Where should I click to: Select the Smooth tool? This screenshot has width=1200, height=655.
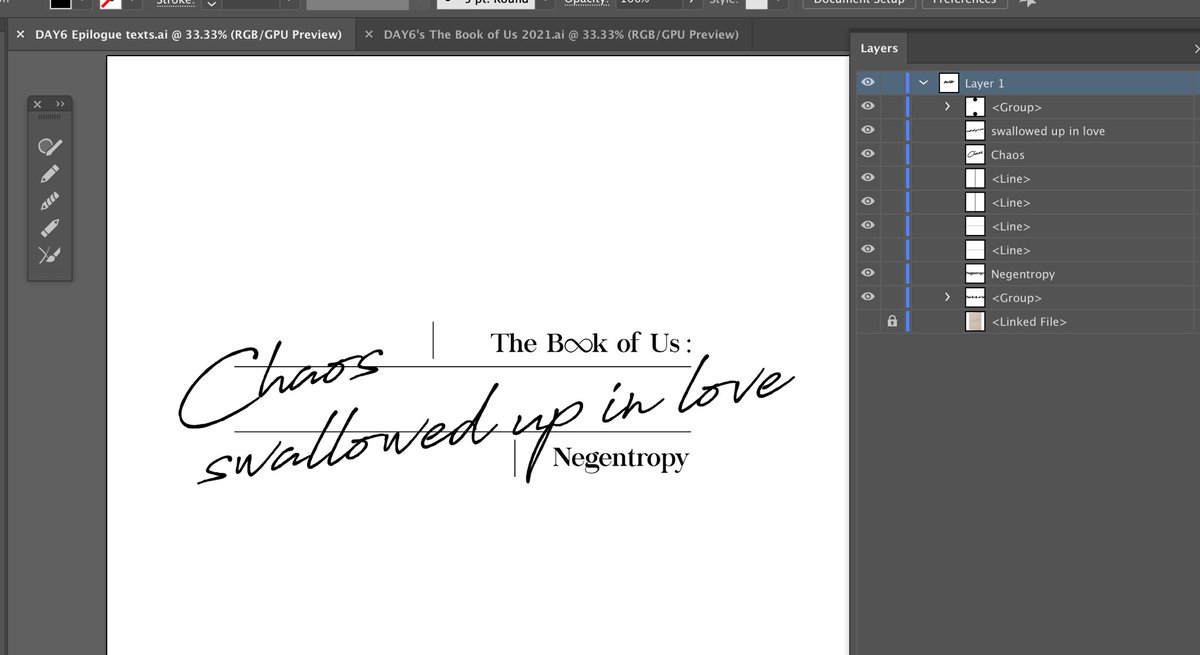pos(49,201)
